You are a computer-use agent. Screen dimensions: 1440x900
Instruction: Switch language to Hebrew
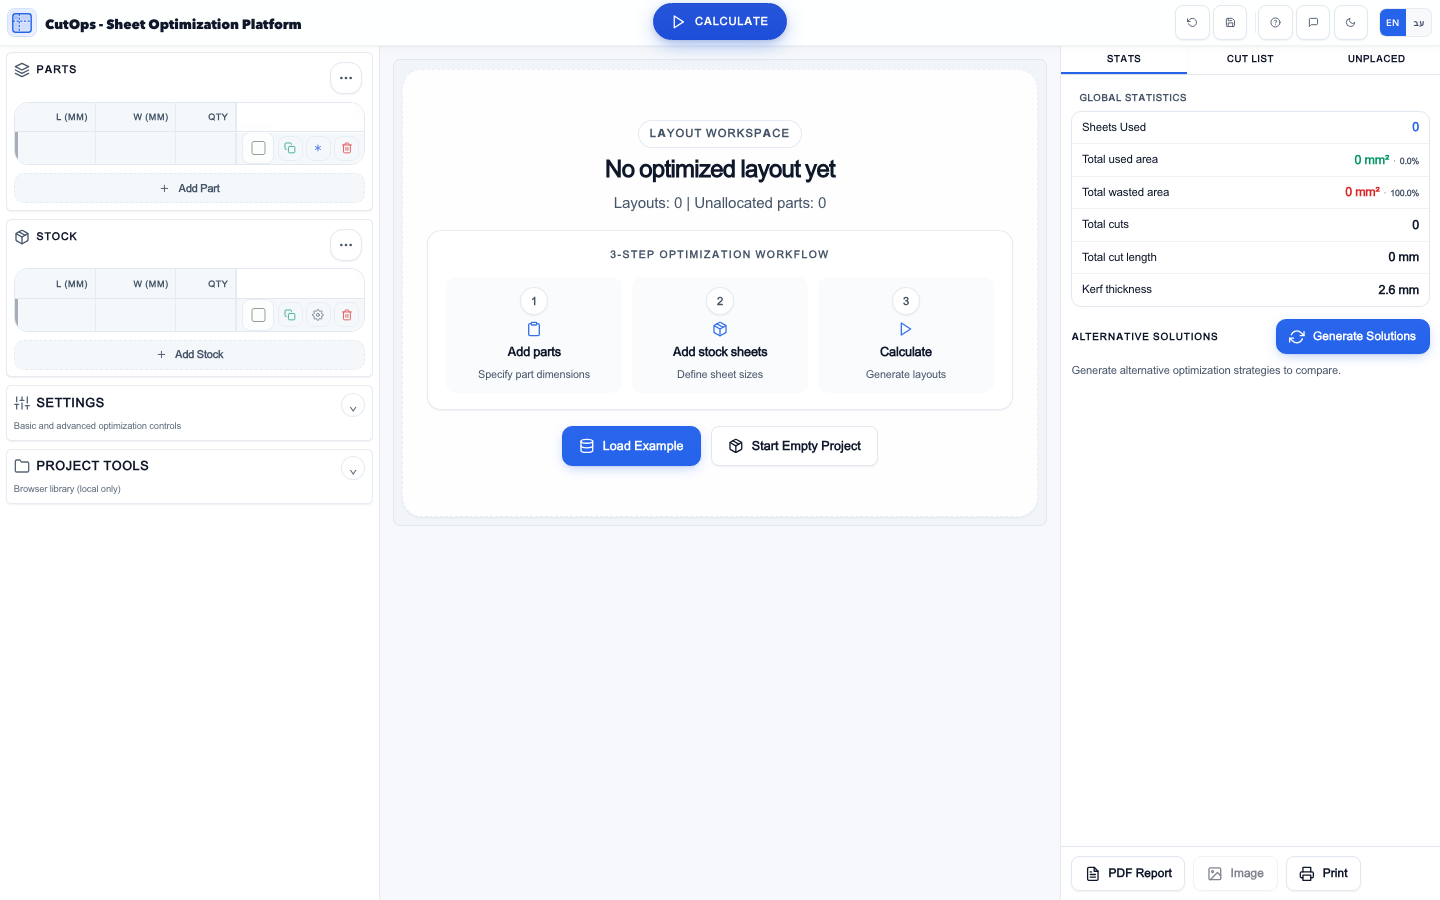1419,22
